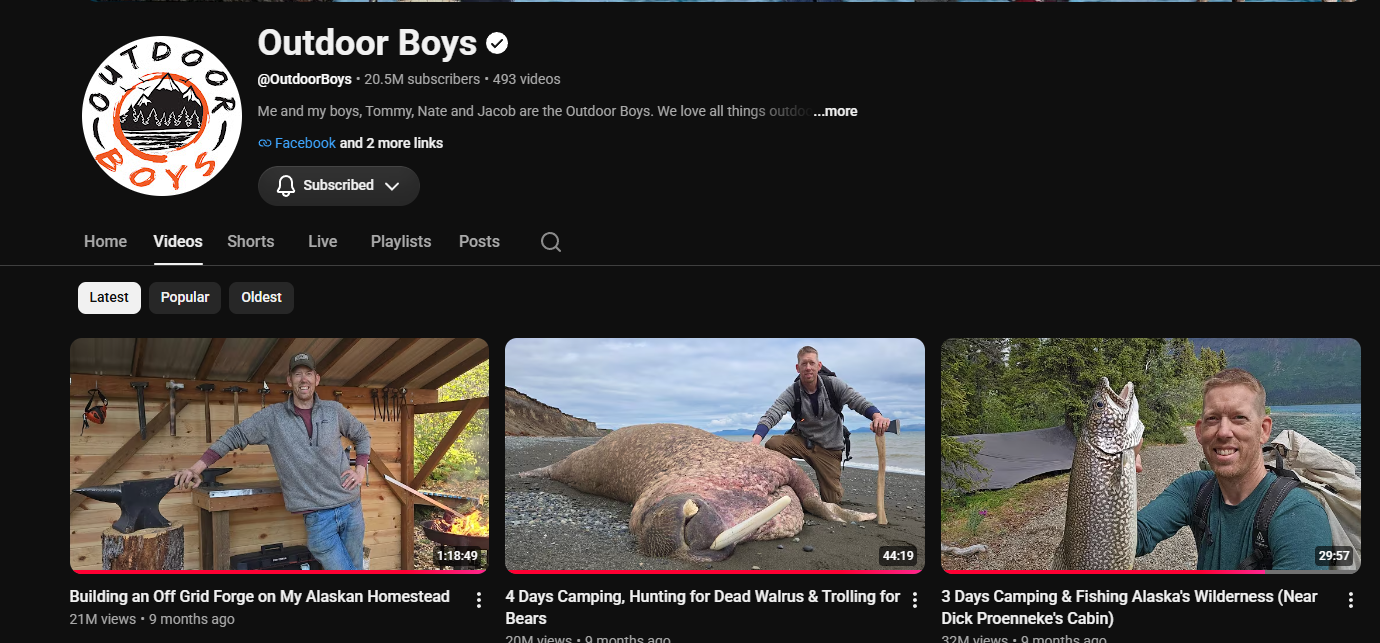Image resolution: width=1380 pixels, height=643 pixels.
Task: Switch to the Posts tab
Action: tap(479, 241)
